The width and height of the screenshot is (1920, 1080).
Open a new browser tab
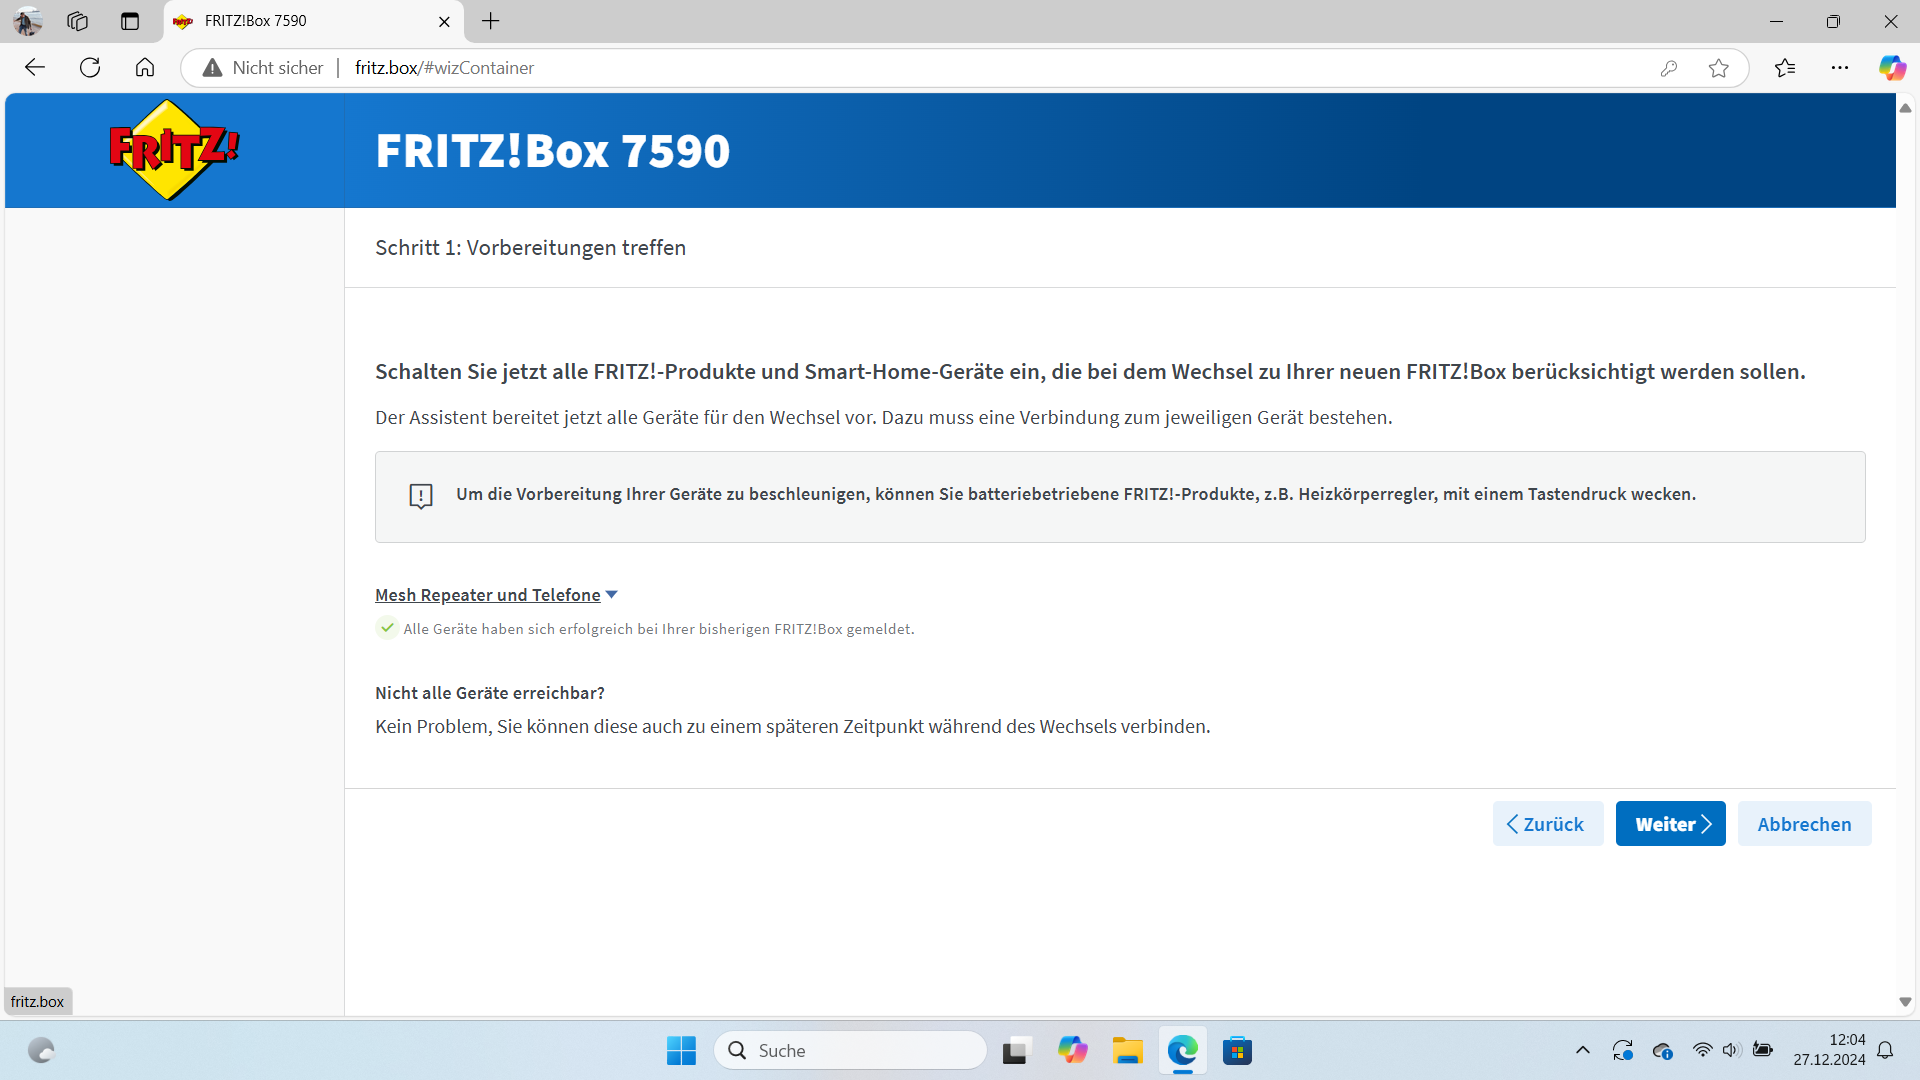pos(490,21)
